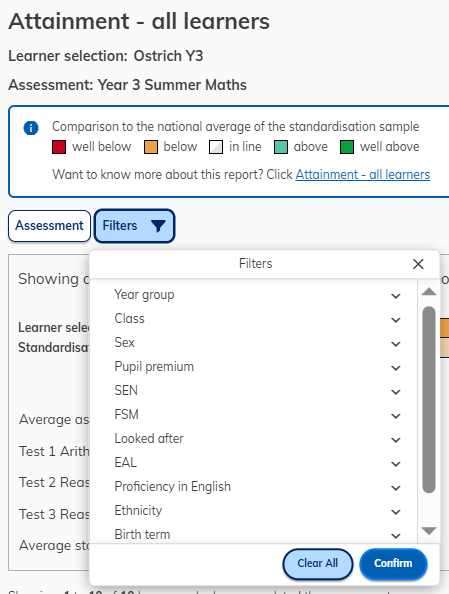Expand the Pupil premium filter chevron
Image resolution: width=449 pixels, height=594 pixels.
click(396, 368)
